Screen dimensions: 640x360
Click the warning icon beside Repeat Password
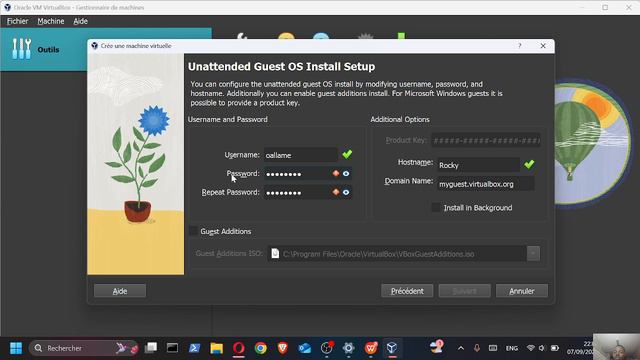tap(336, 192)
